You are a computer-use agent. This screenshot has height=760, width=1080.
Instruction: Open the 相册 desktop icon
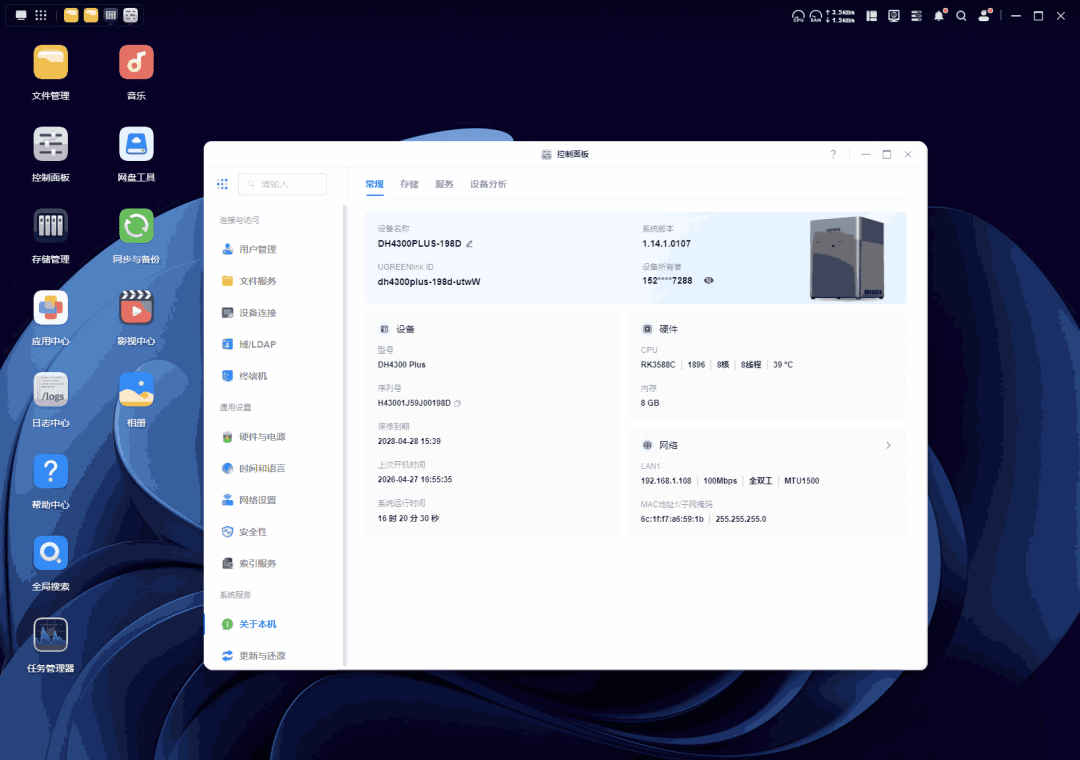pyautogui.click(x=136, y=390)
